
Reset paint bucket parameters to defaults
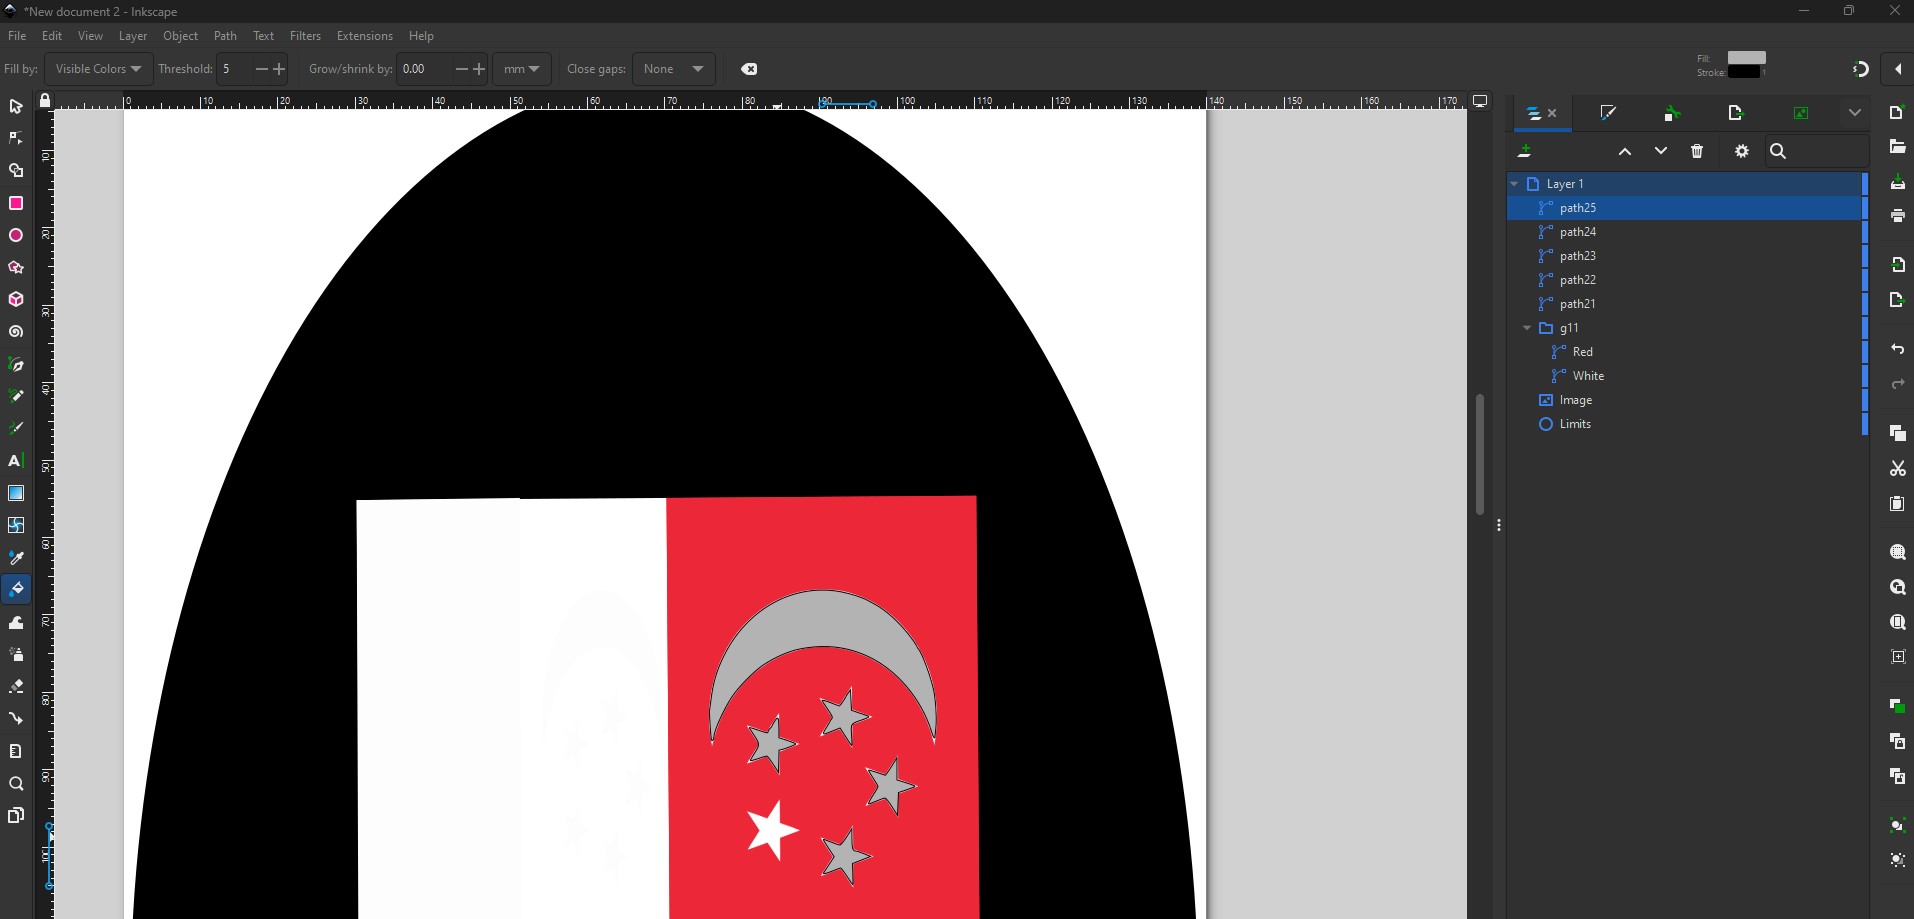(749, 69)
